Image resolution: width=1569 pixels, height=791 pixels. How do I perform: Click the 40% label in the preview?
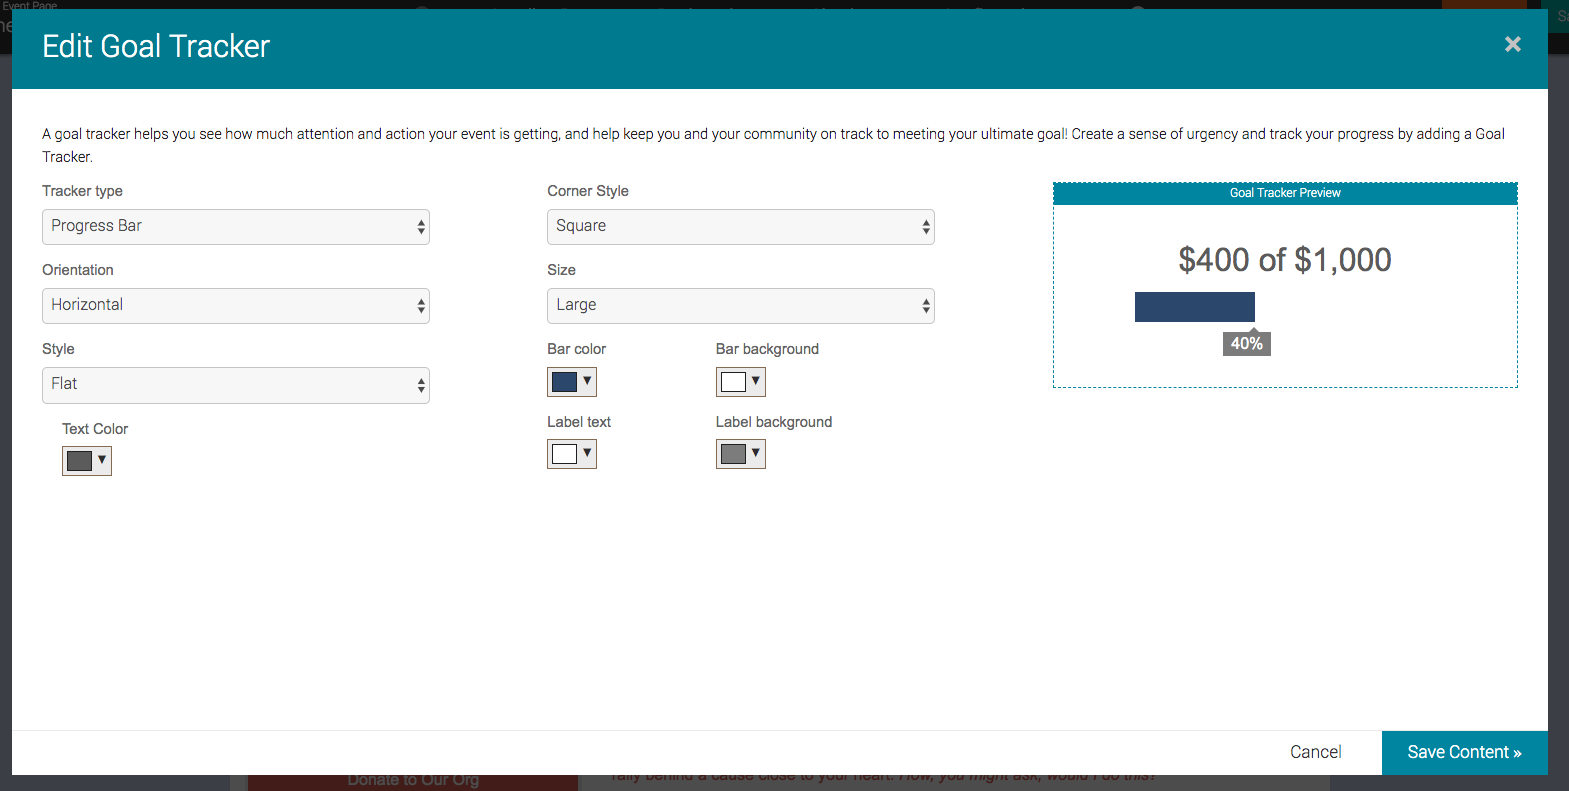coord(1247,343)
